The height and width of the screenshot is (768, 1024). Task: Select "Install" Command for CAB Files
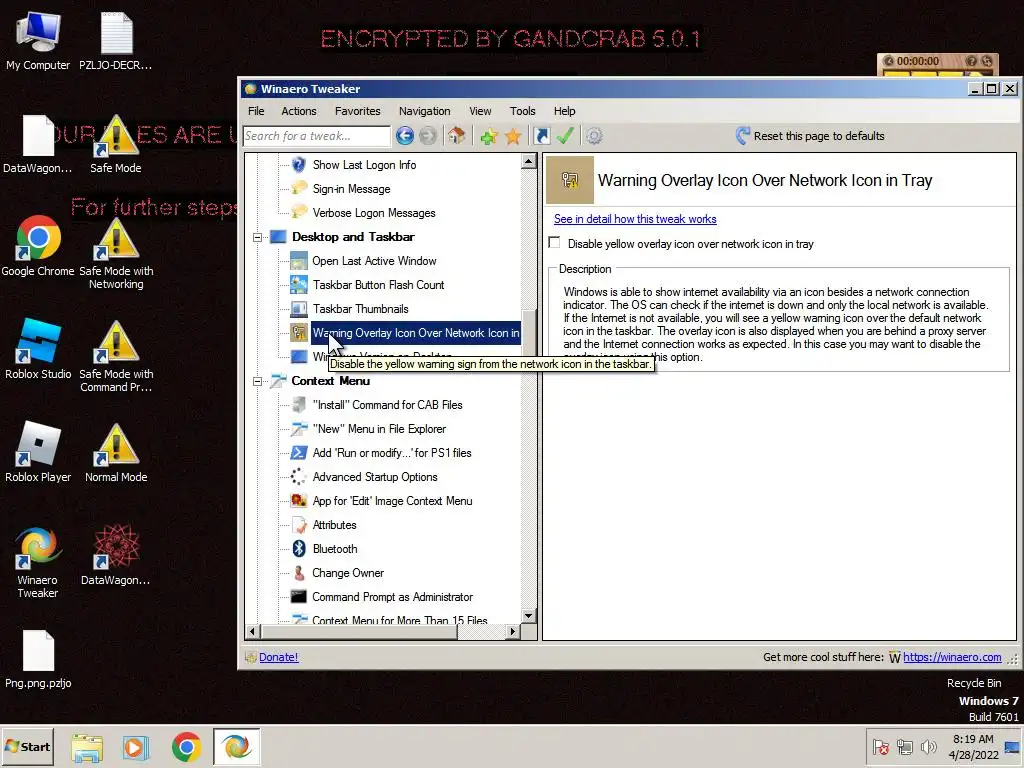[387, 405]
